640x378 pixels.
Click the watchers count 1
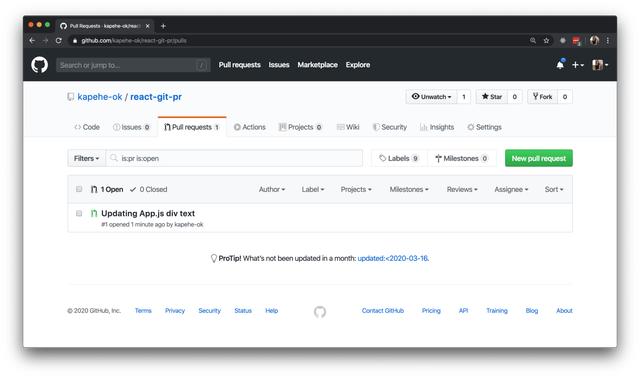464,97
